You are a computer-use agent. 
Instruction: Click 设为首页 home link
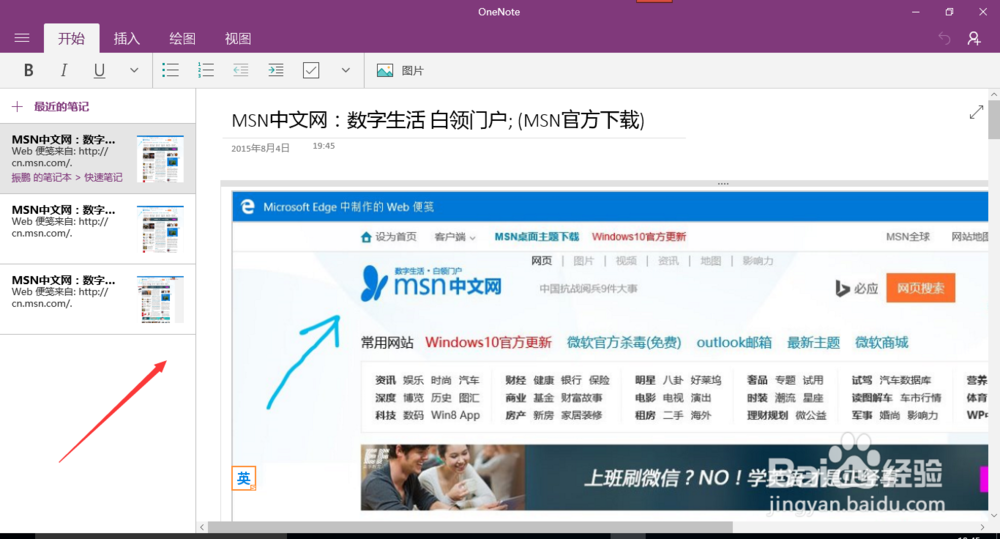[388, 237]
